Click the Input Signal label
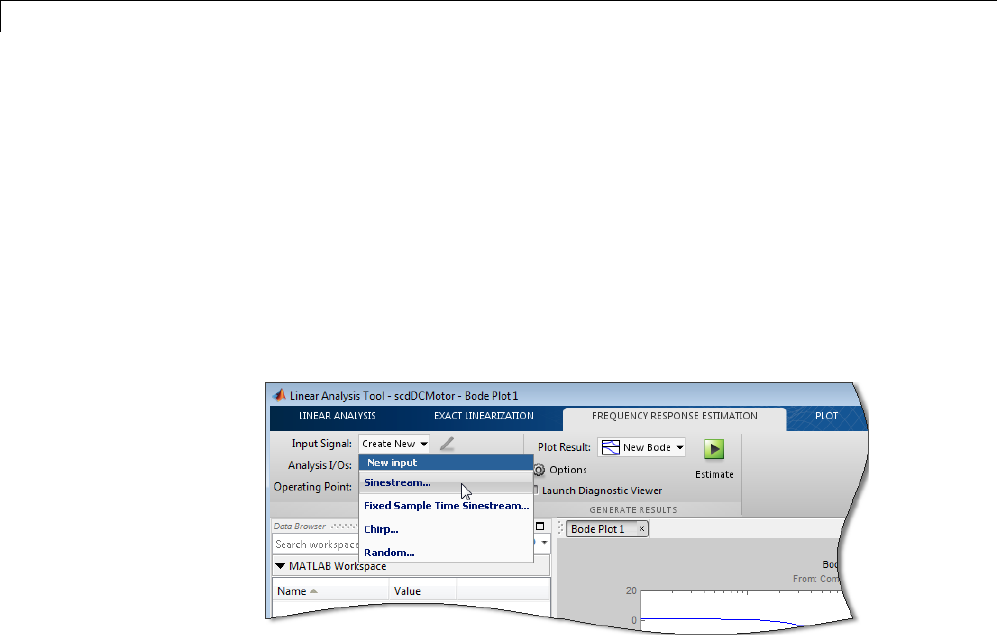 [321, 444]
